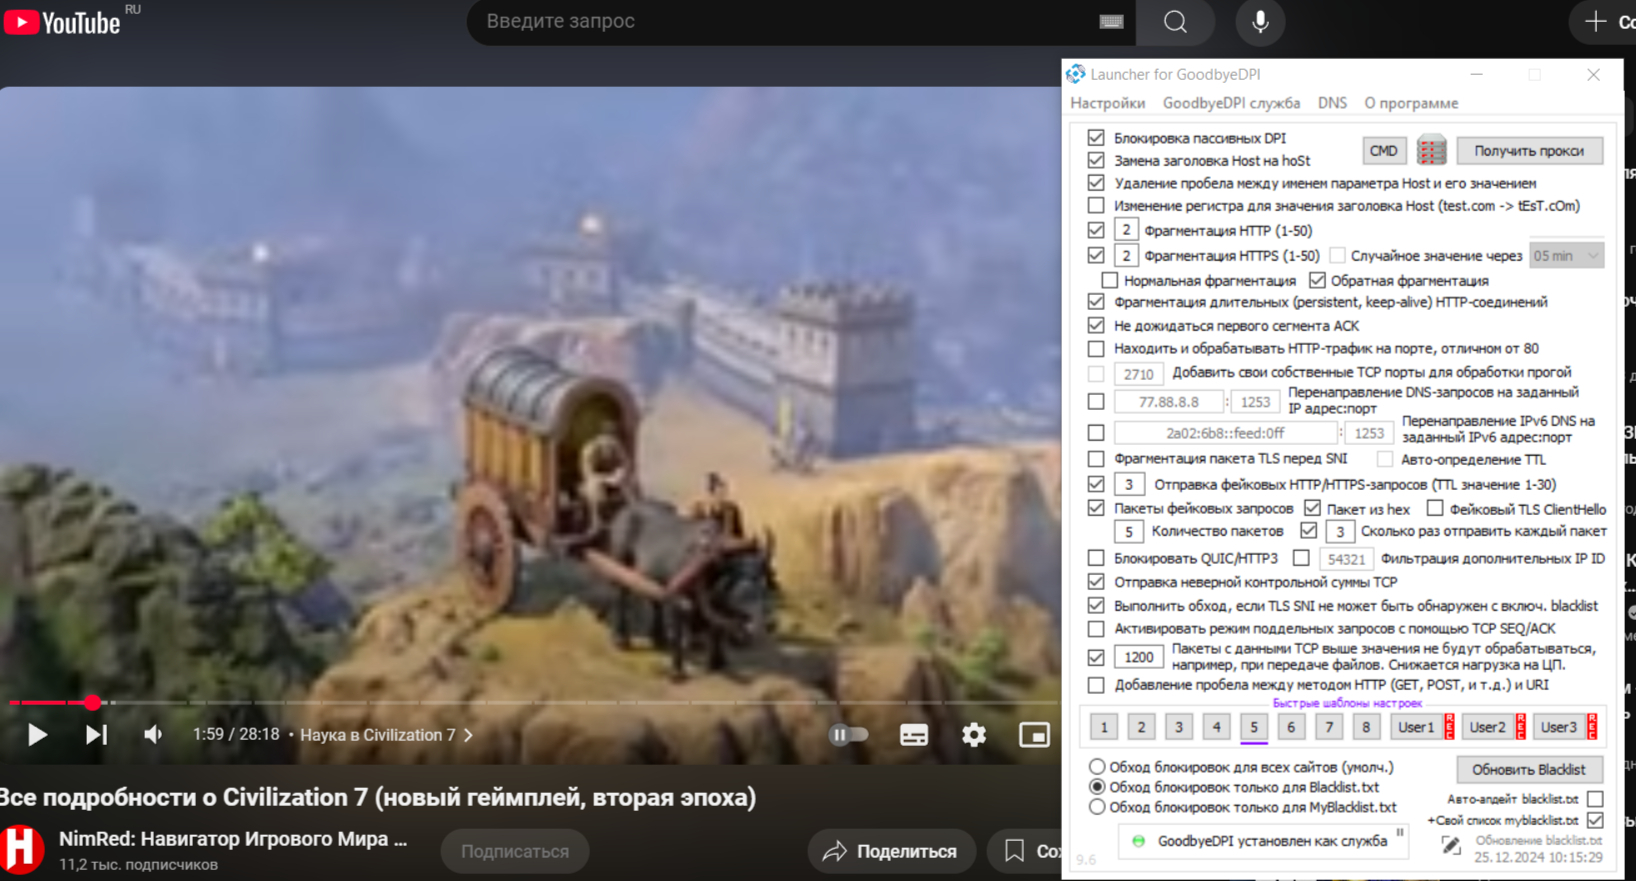Select 'Обход блокировок только для MyBlacklist.txt'

[1097, 807]
